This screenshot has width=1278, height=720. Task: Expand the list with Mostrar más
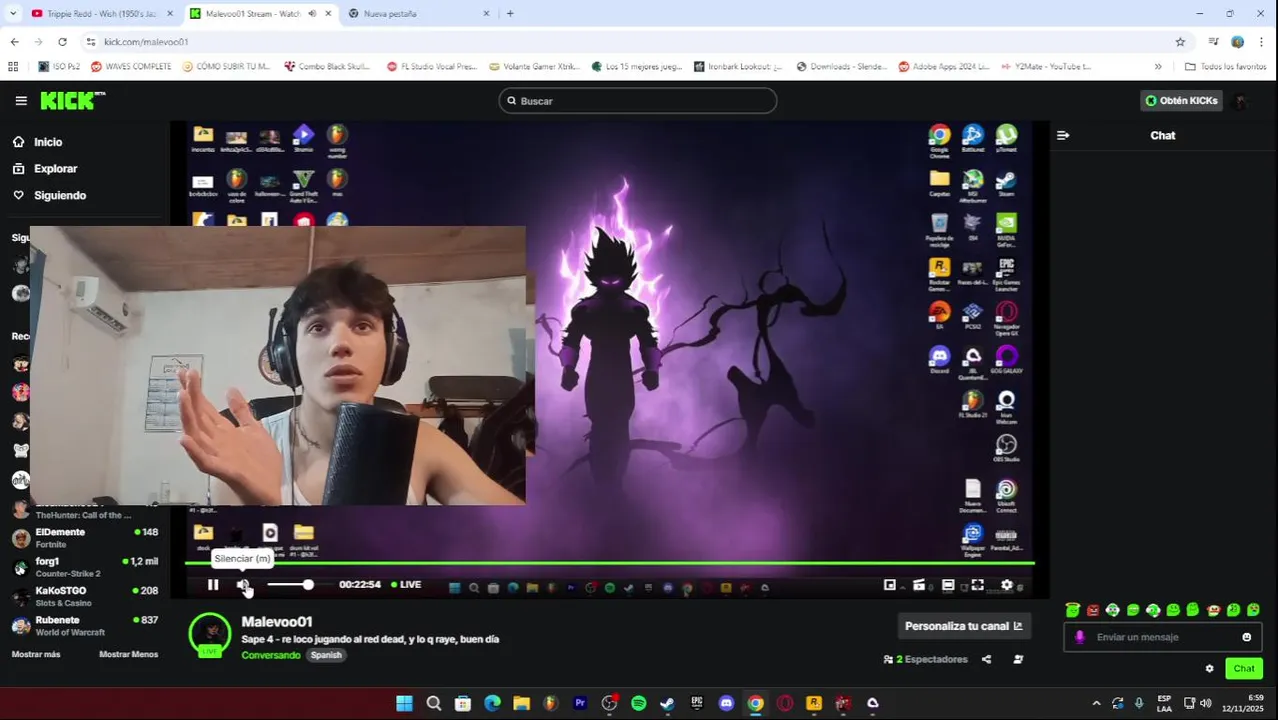[36, 654]
